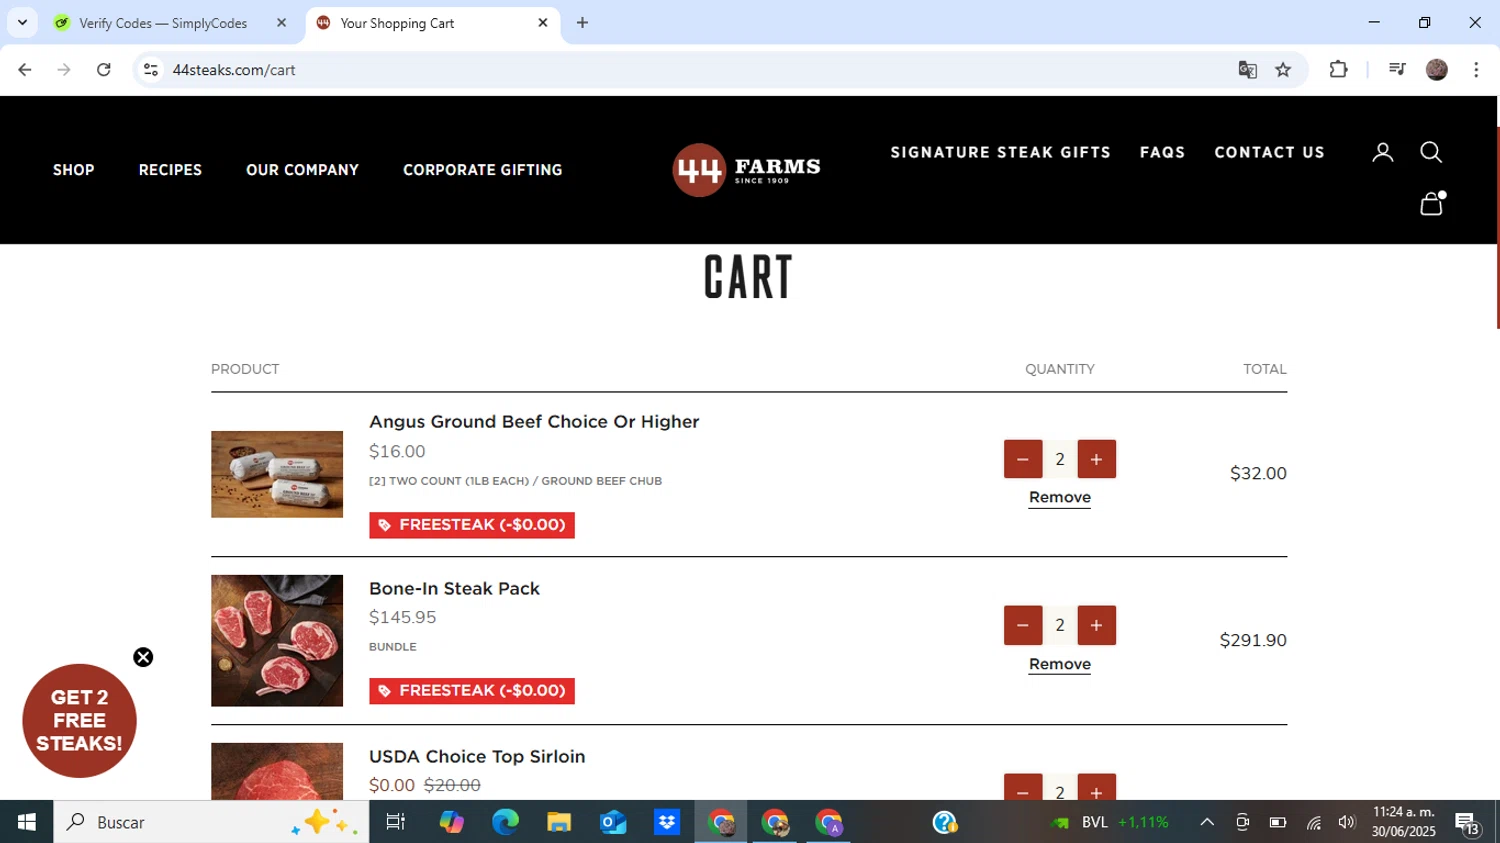Click the page vertical scrollbar
Image resolution: width=1500 pixels, height=843 pixels.
1497,228
